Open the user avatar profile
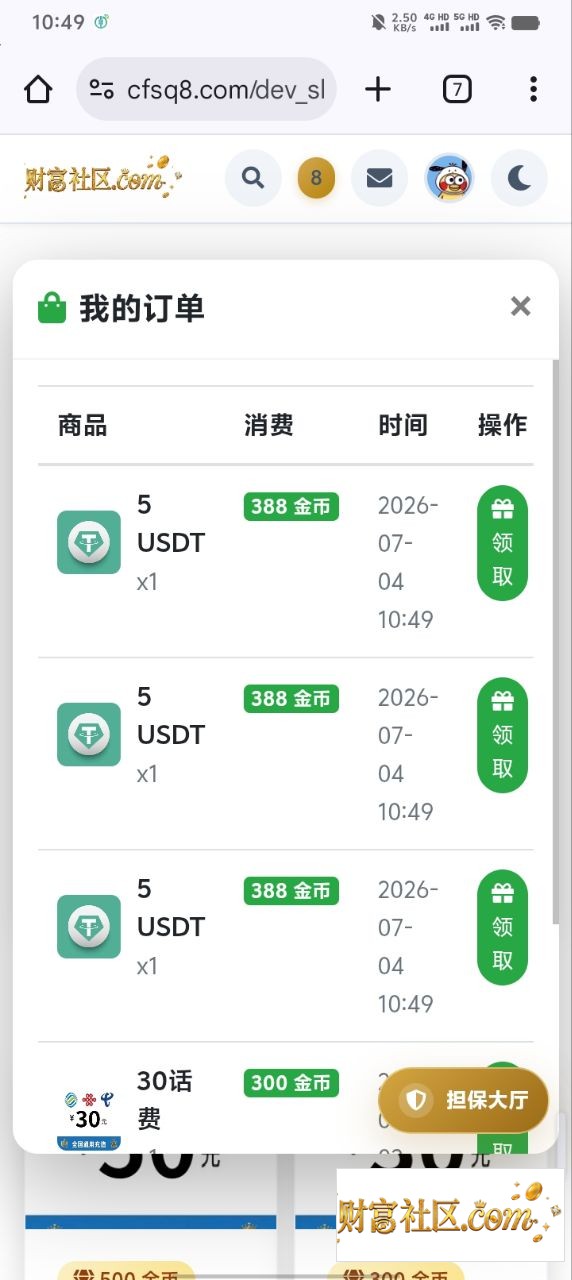This screenshot has height=1280, width=572. coord(449,179)
